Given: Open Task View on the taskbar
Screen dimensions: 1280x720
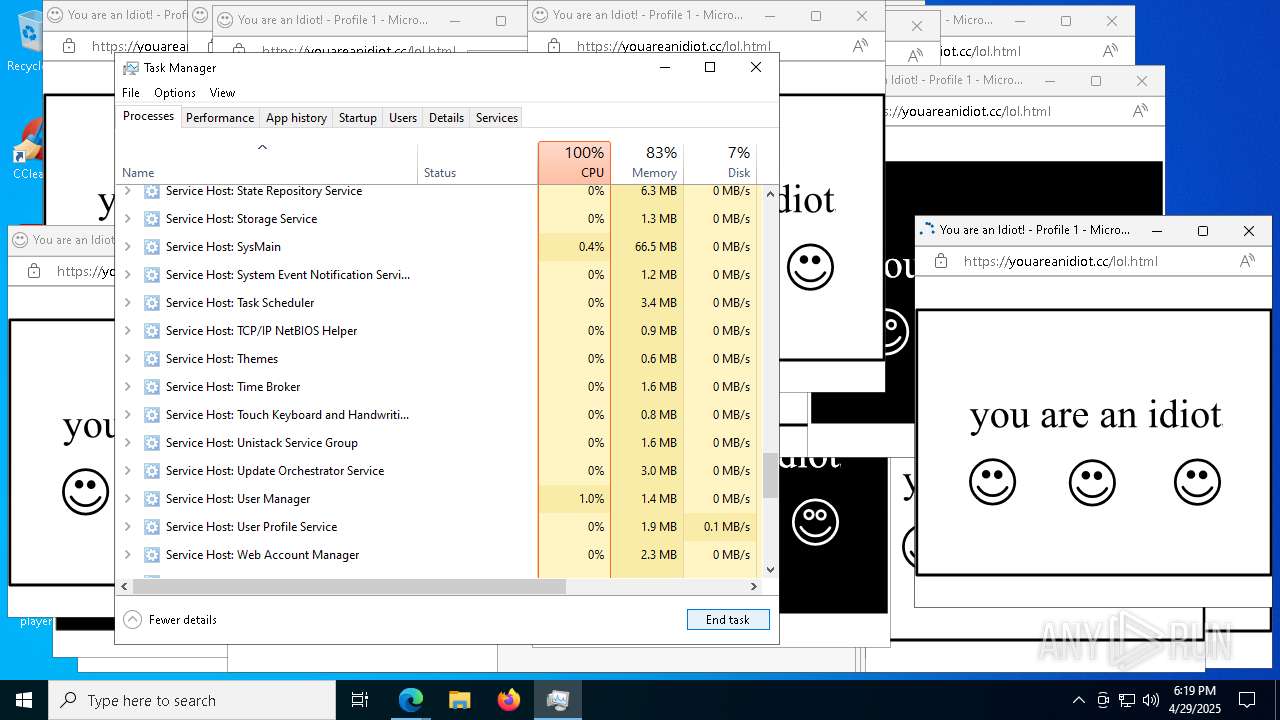Looking at the screenshot, I should pos(360,700).
